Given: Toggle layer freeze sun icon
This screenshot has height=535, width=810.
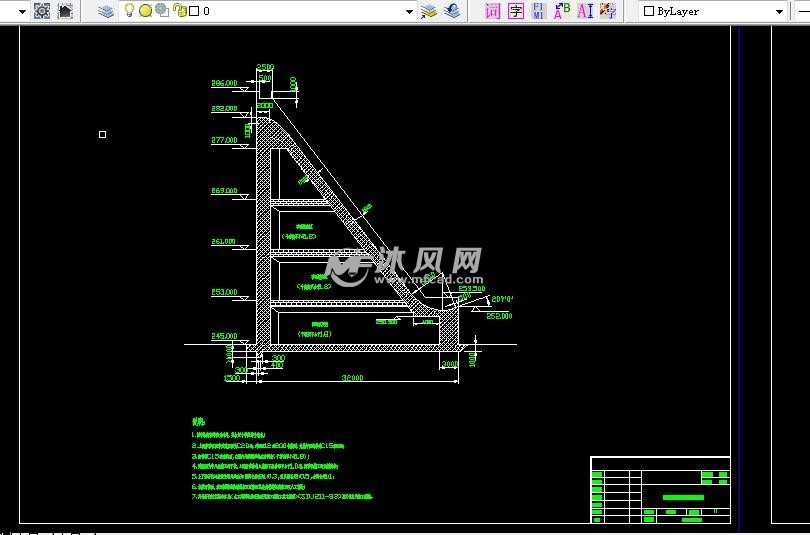Looking at the screenshot, I should [145, 11].
